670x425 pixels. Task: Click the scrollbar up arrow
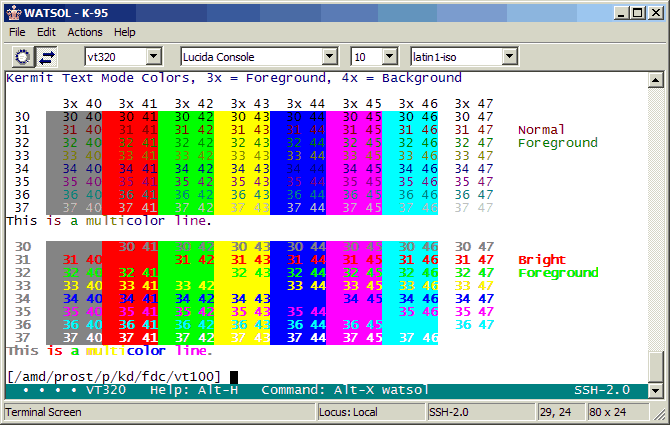tap(656, 78)
